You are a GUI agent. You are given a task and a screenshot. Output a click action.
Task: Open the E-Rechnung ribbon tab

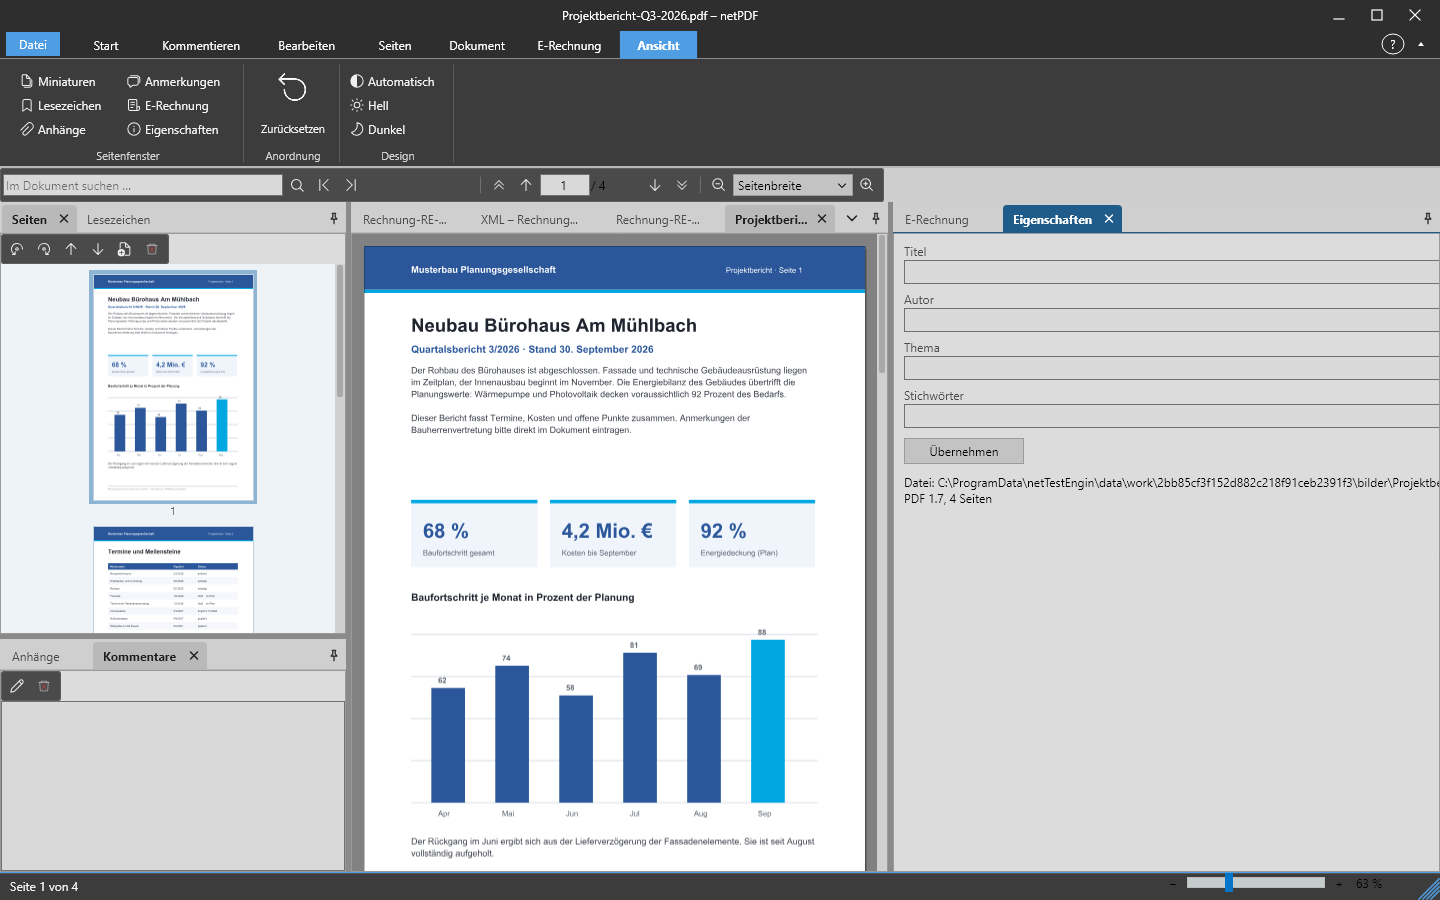click(569, 45)
